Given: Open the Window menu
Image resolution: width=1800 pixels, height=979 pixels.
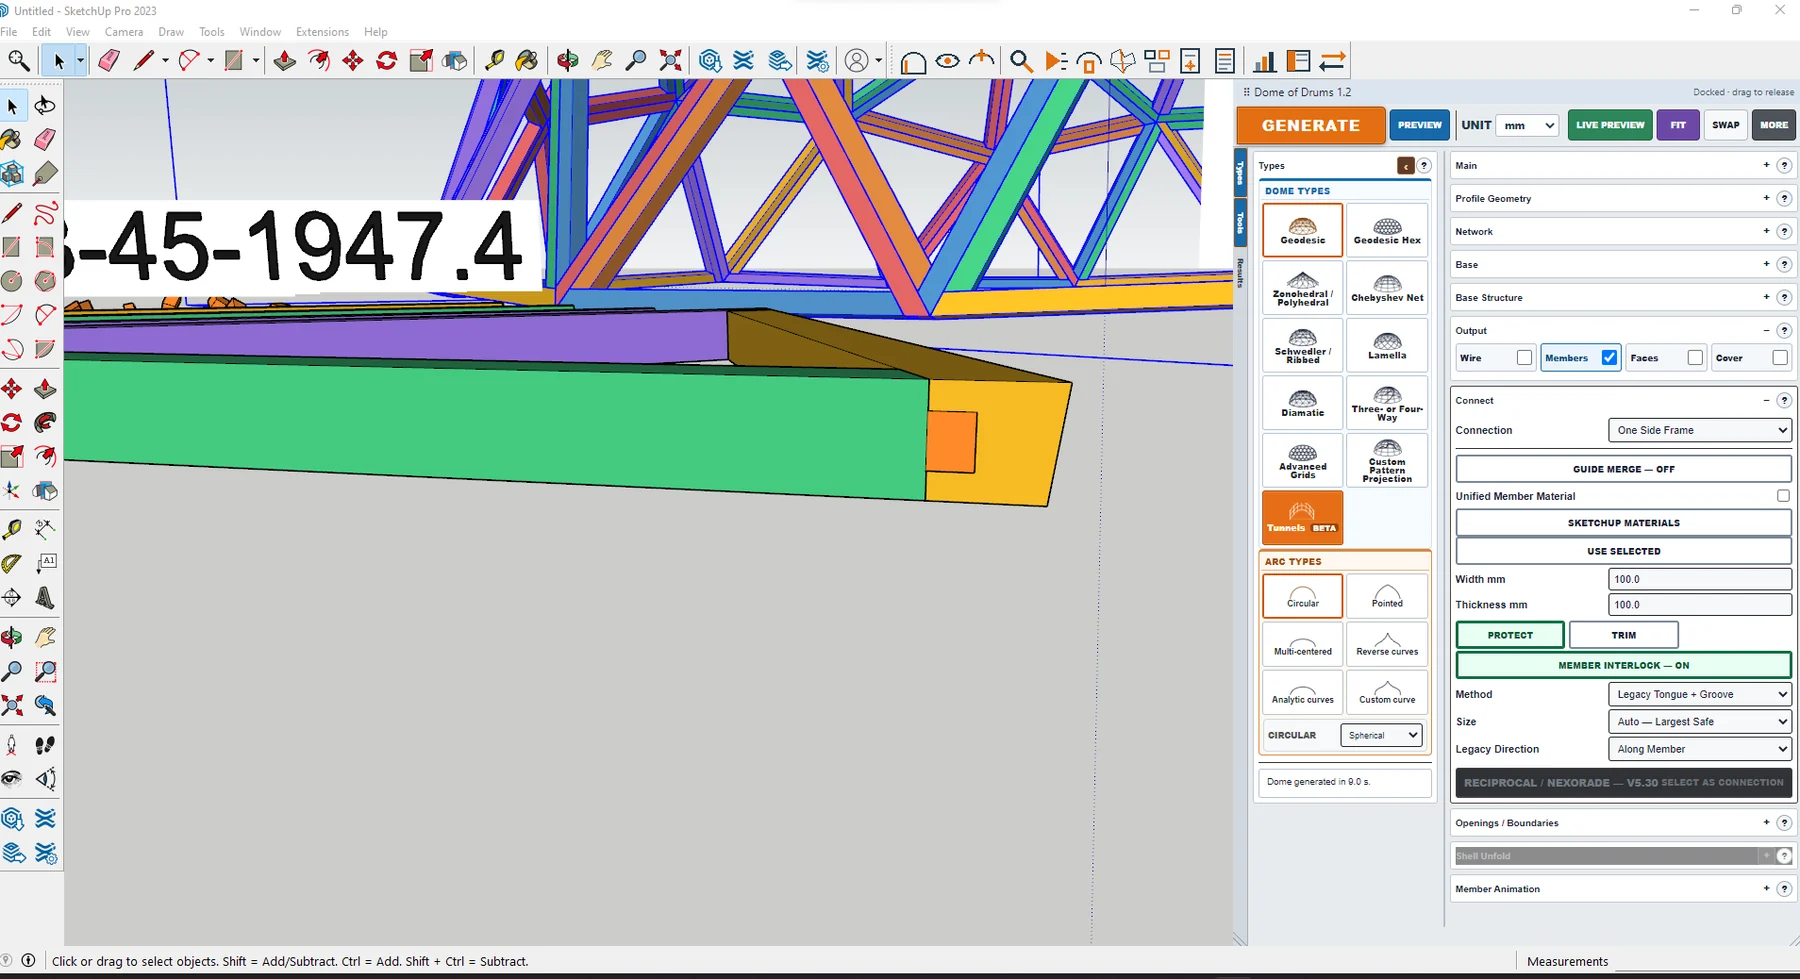Looking at the screenshot, I should [260, 32].
